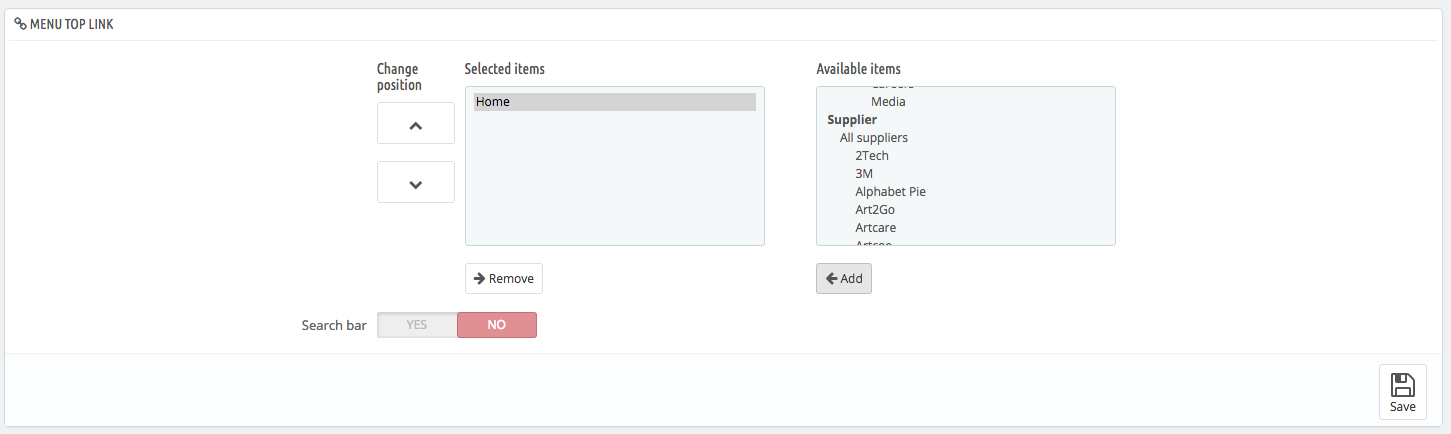Choose Alphabet Pie supplier
The image size is (1451, 434).
pyautogui.click(x=890, y=192)
